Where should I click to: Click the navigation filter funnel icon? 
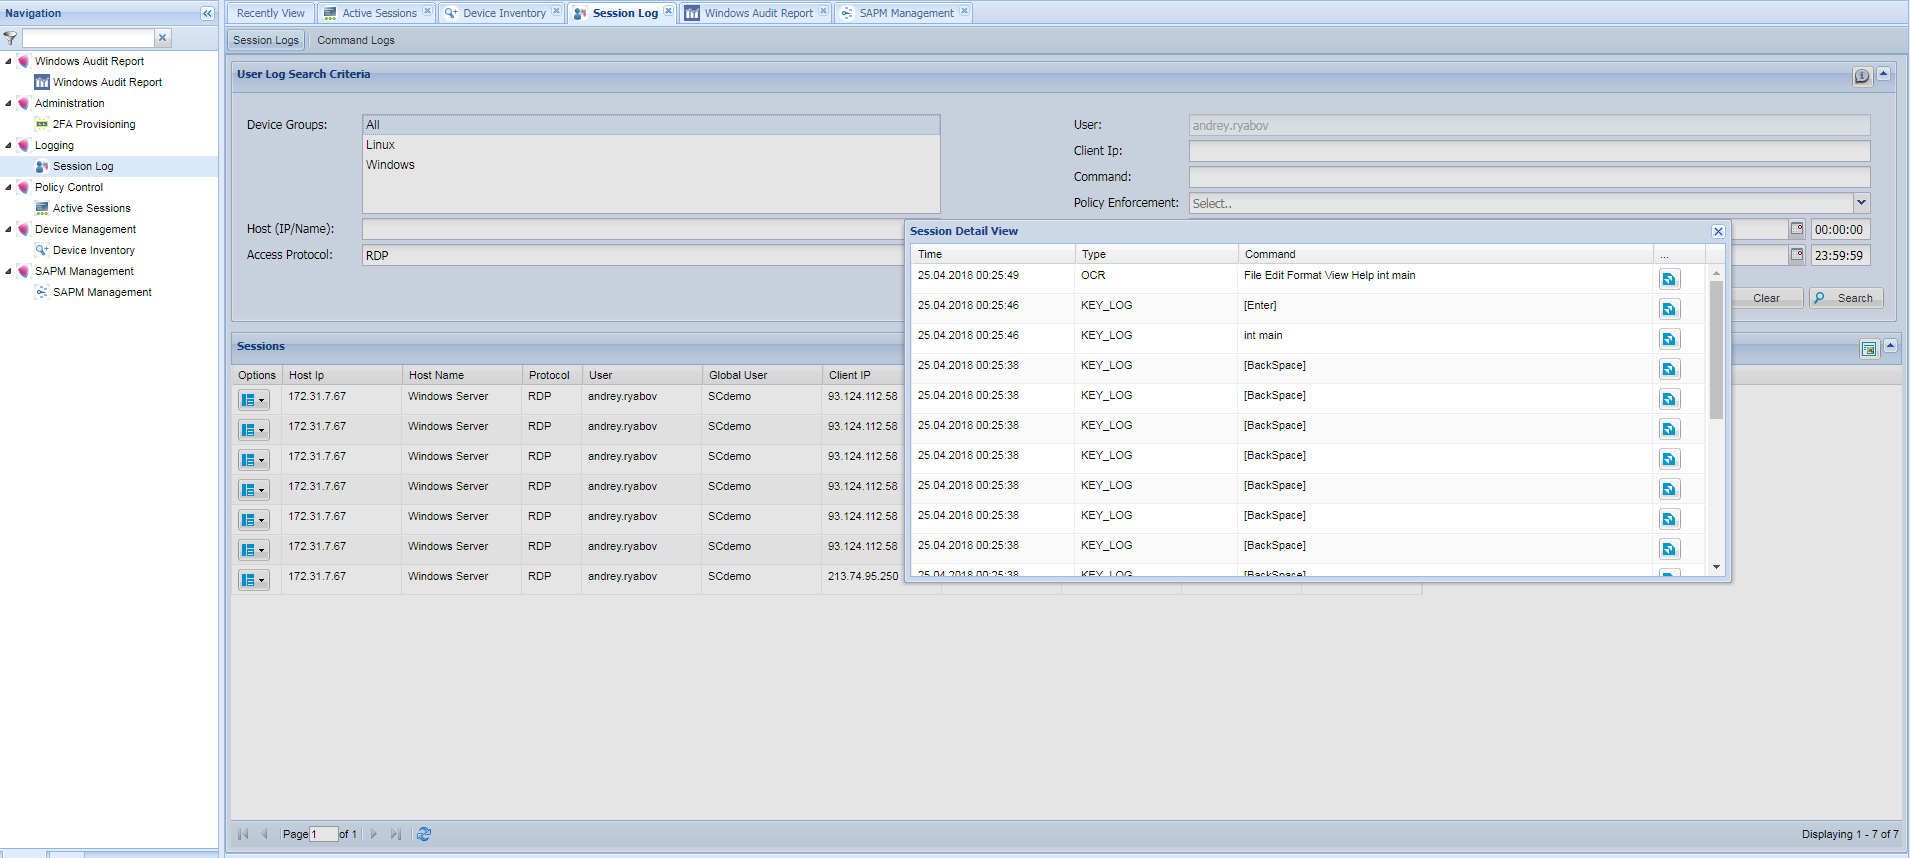pos(10,38)
